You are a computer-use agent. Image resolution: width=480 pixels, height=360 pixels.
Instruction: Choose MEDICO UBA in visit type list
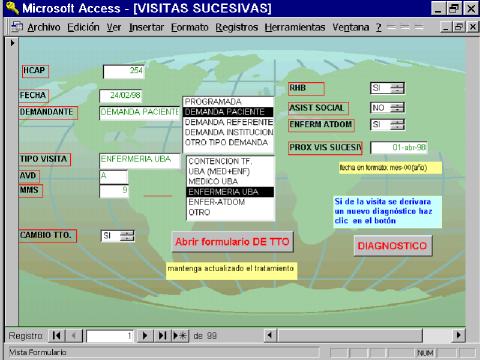[231, 182]
